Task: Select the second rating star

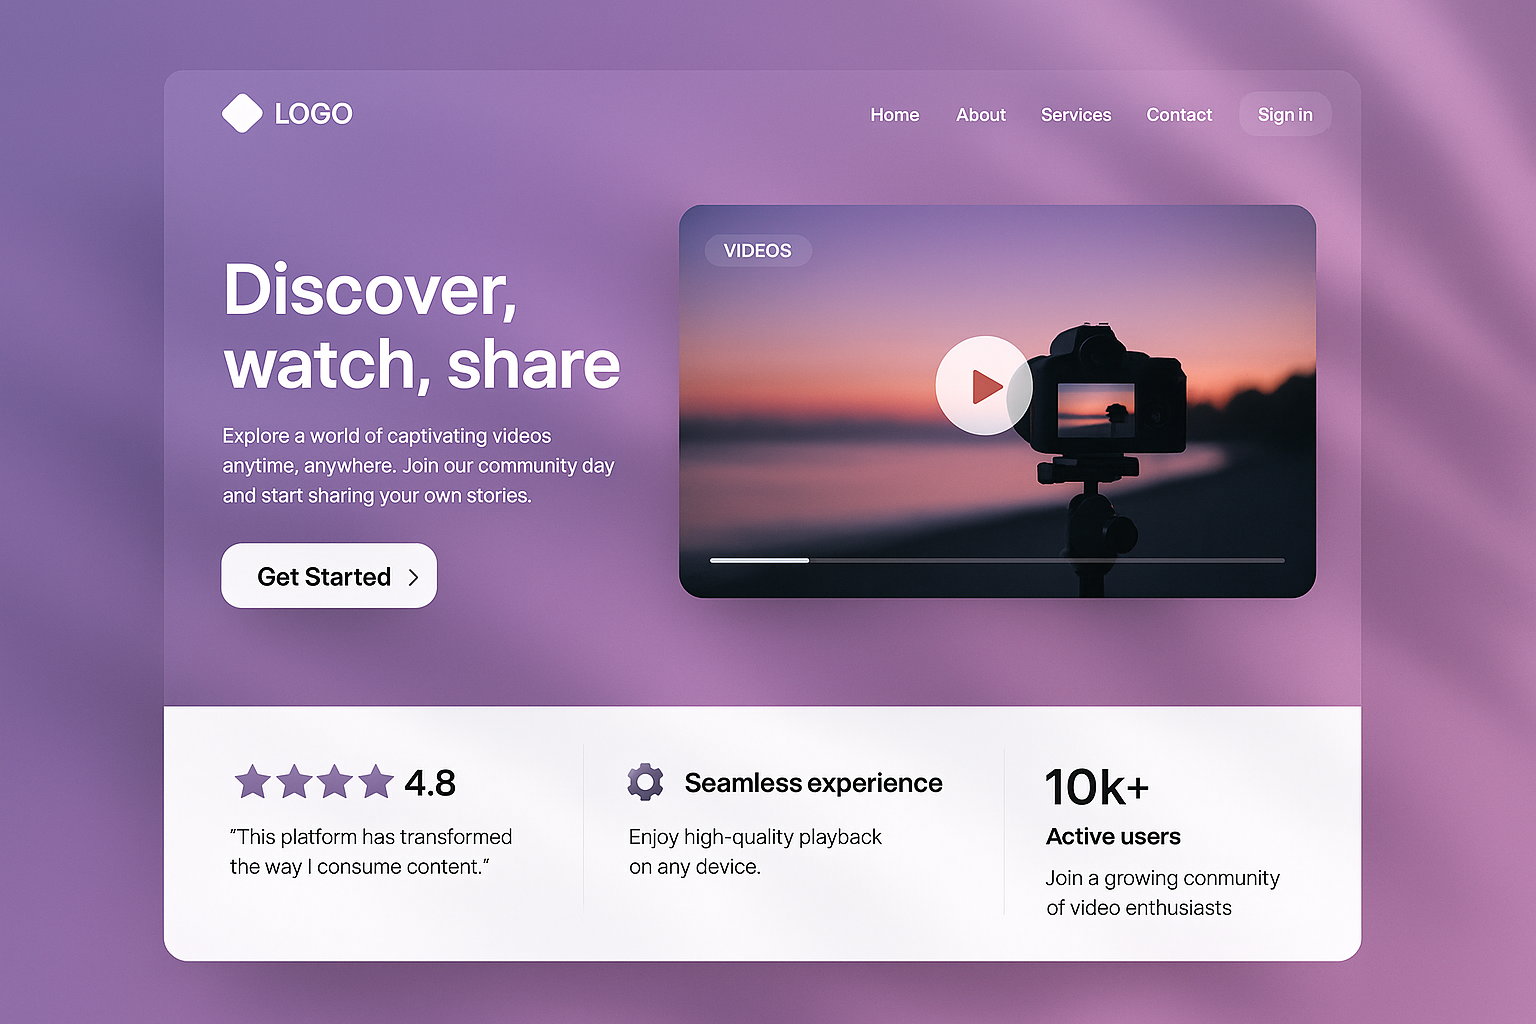Action: [x=294, y=782]
